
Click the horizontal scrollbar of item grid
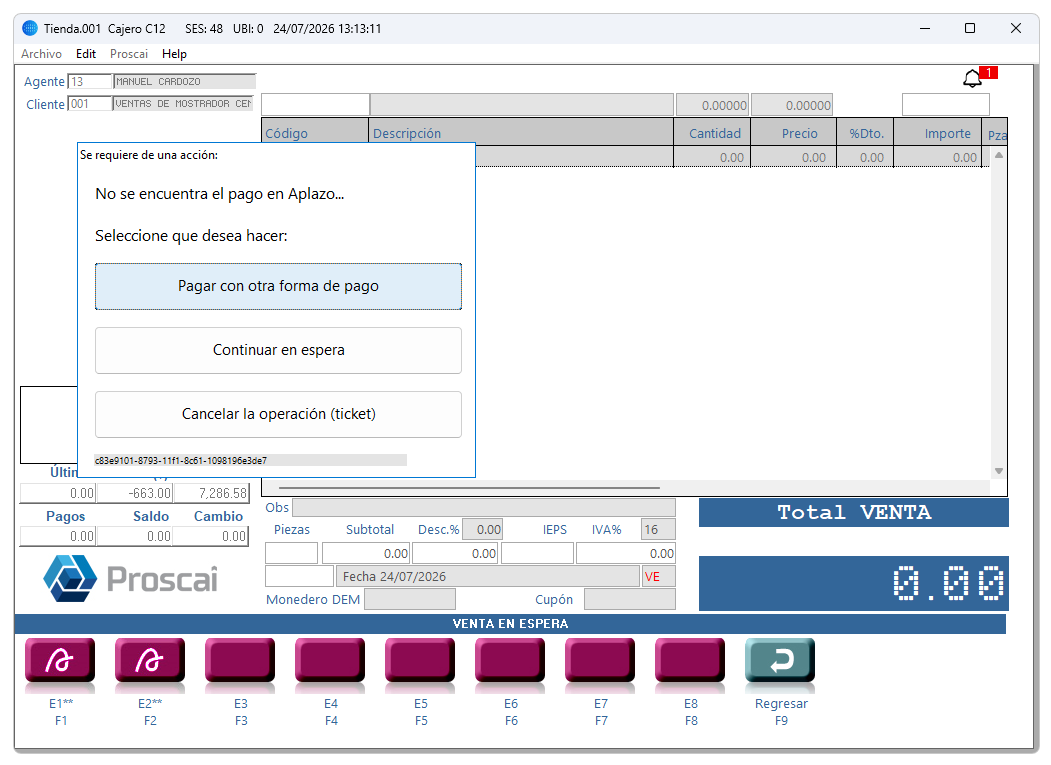tap(469, 488)
